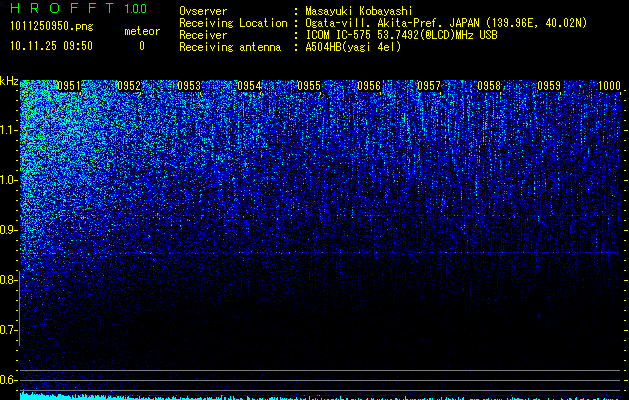Image resolution: width=629 pixels, height=400 pixels.
Task: Click the ICOM IC-575 receiver text
Action: (401, 35)
